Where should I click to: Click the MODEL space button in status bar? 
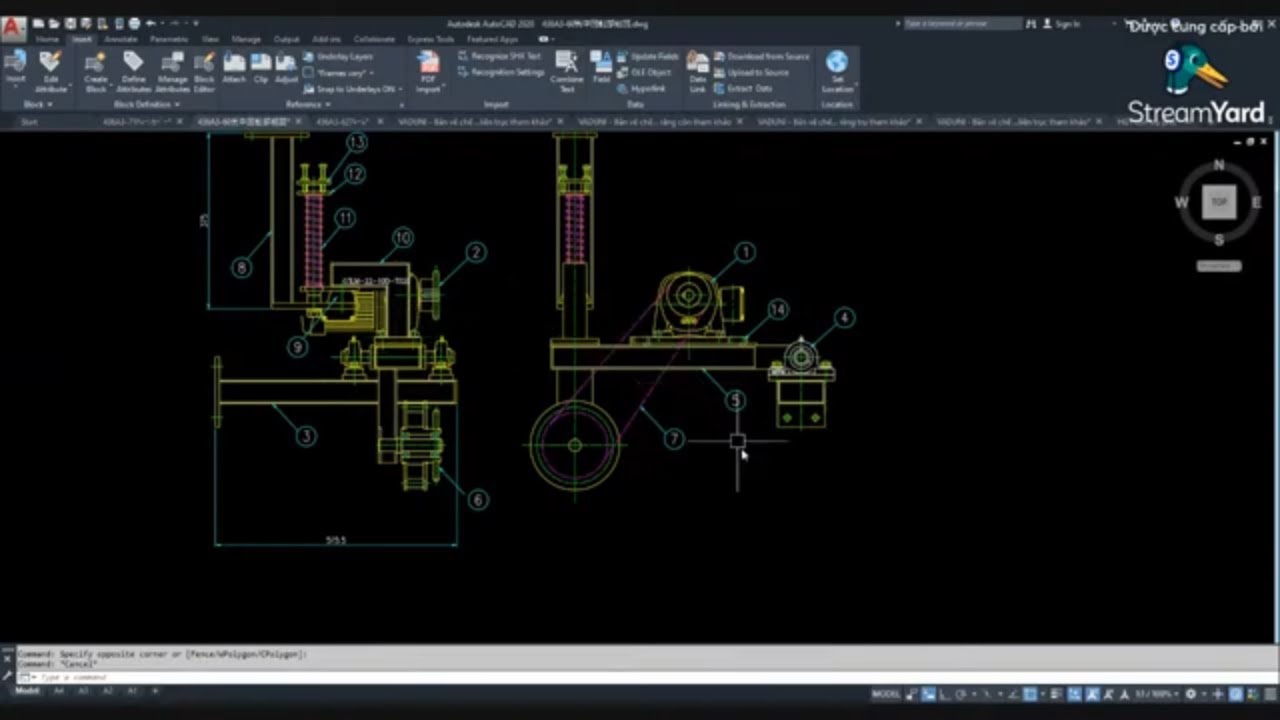tap(886, 694)
